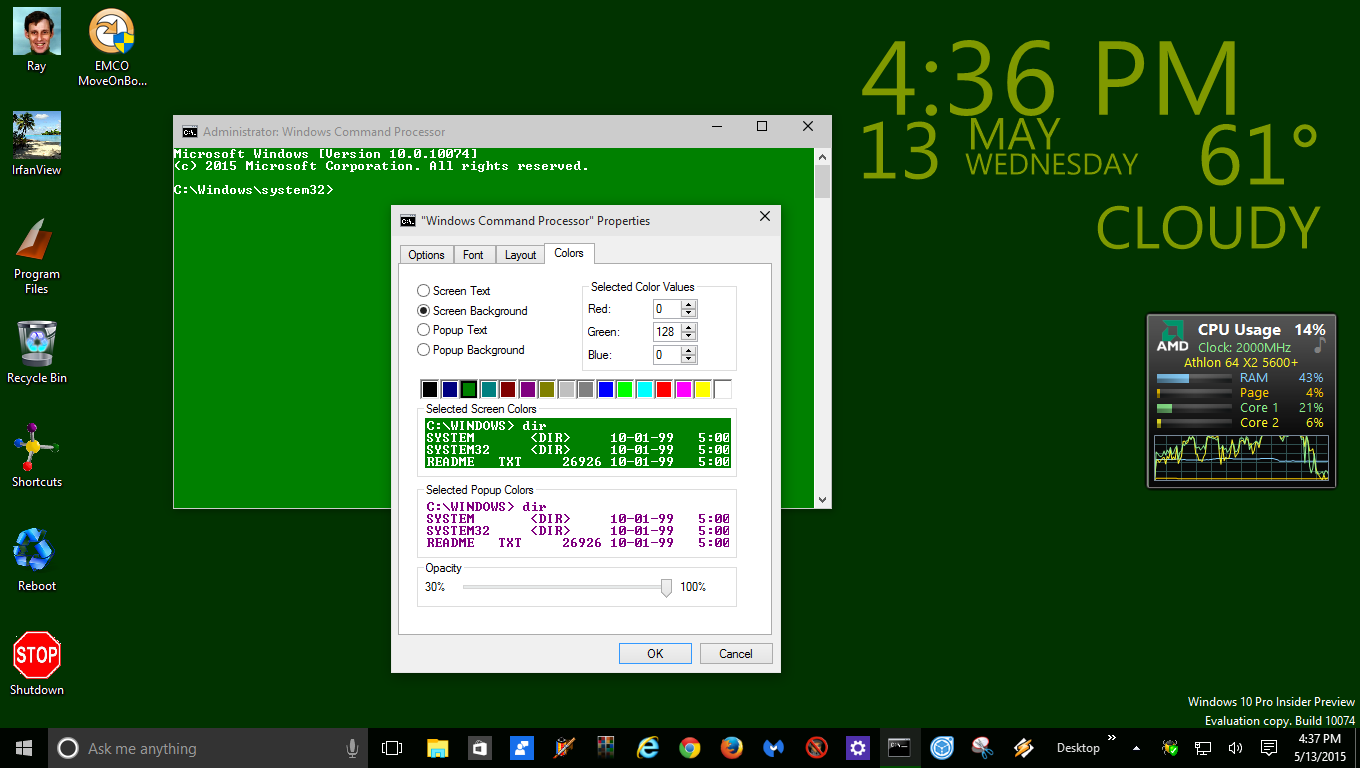This screenshot has height=768, width=1360.
Task: Switch to the Font tab
Action: (x=474, y=254)
